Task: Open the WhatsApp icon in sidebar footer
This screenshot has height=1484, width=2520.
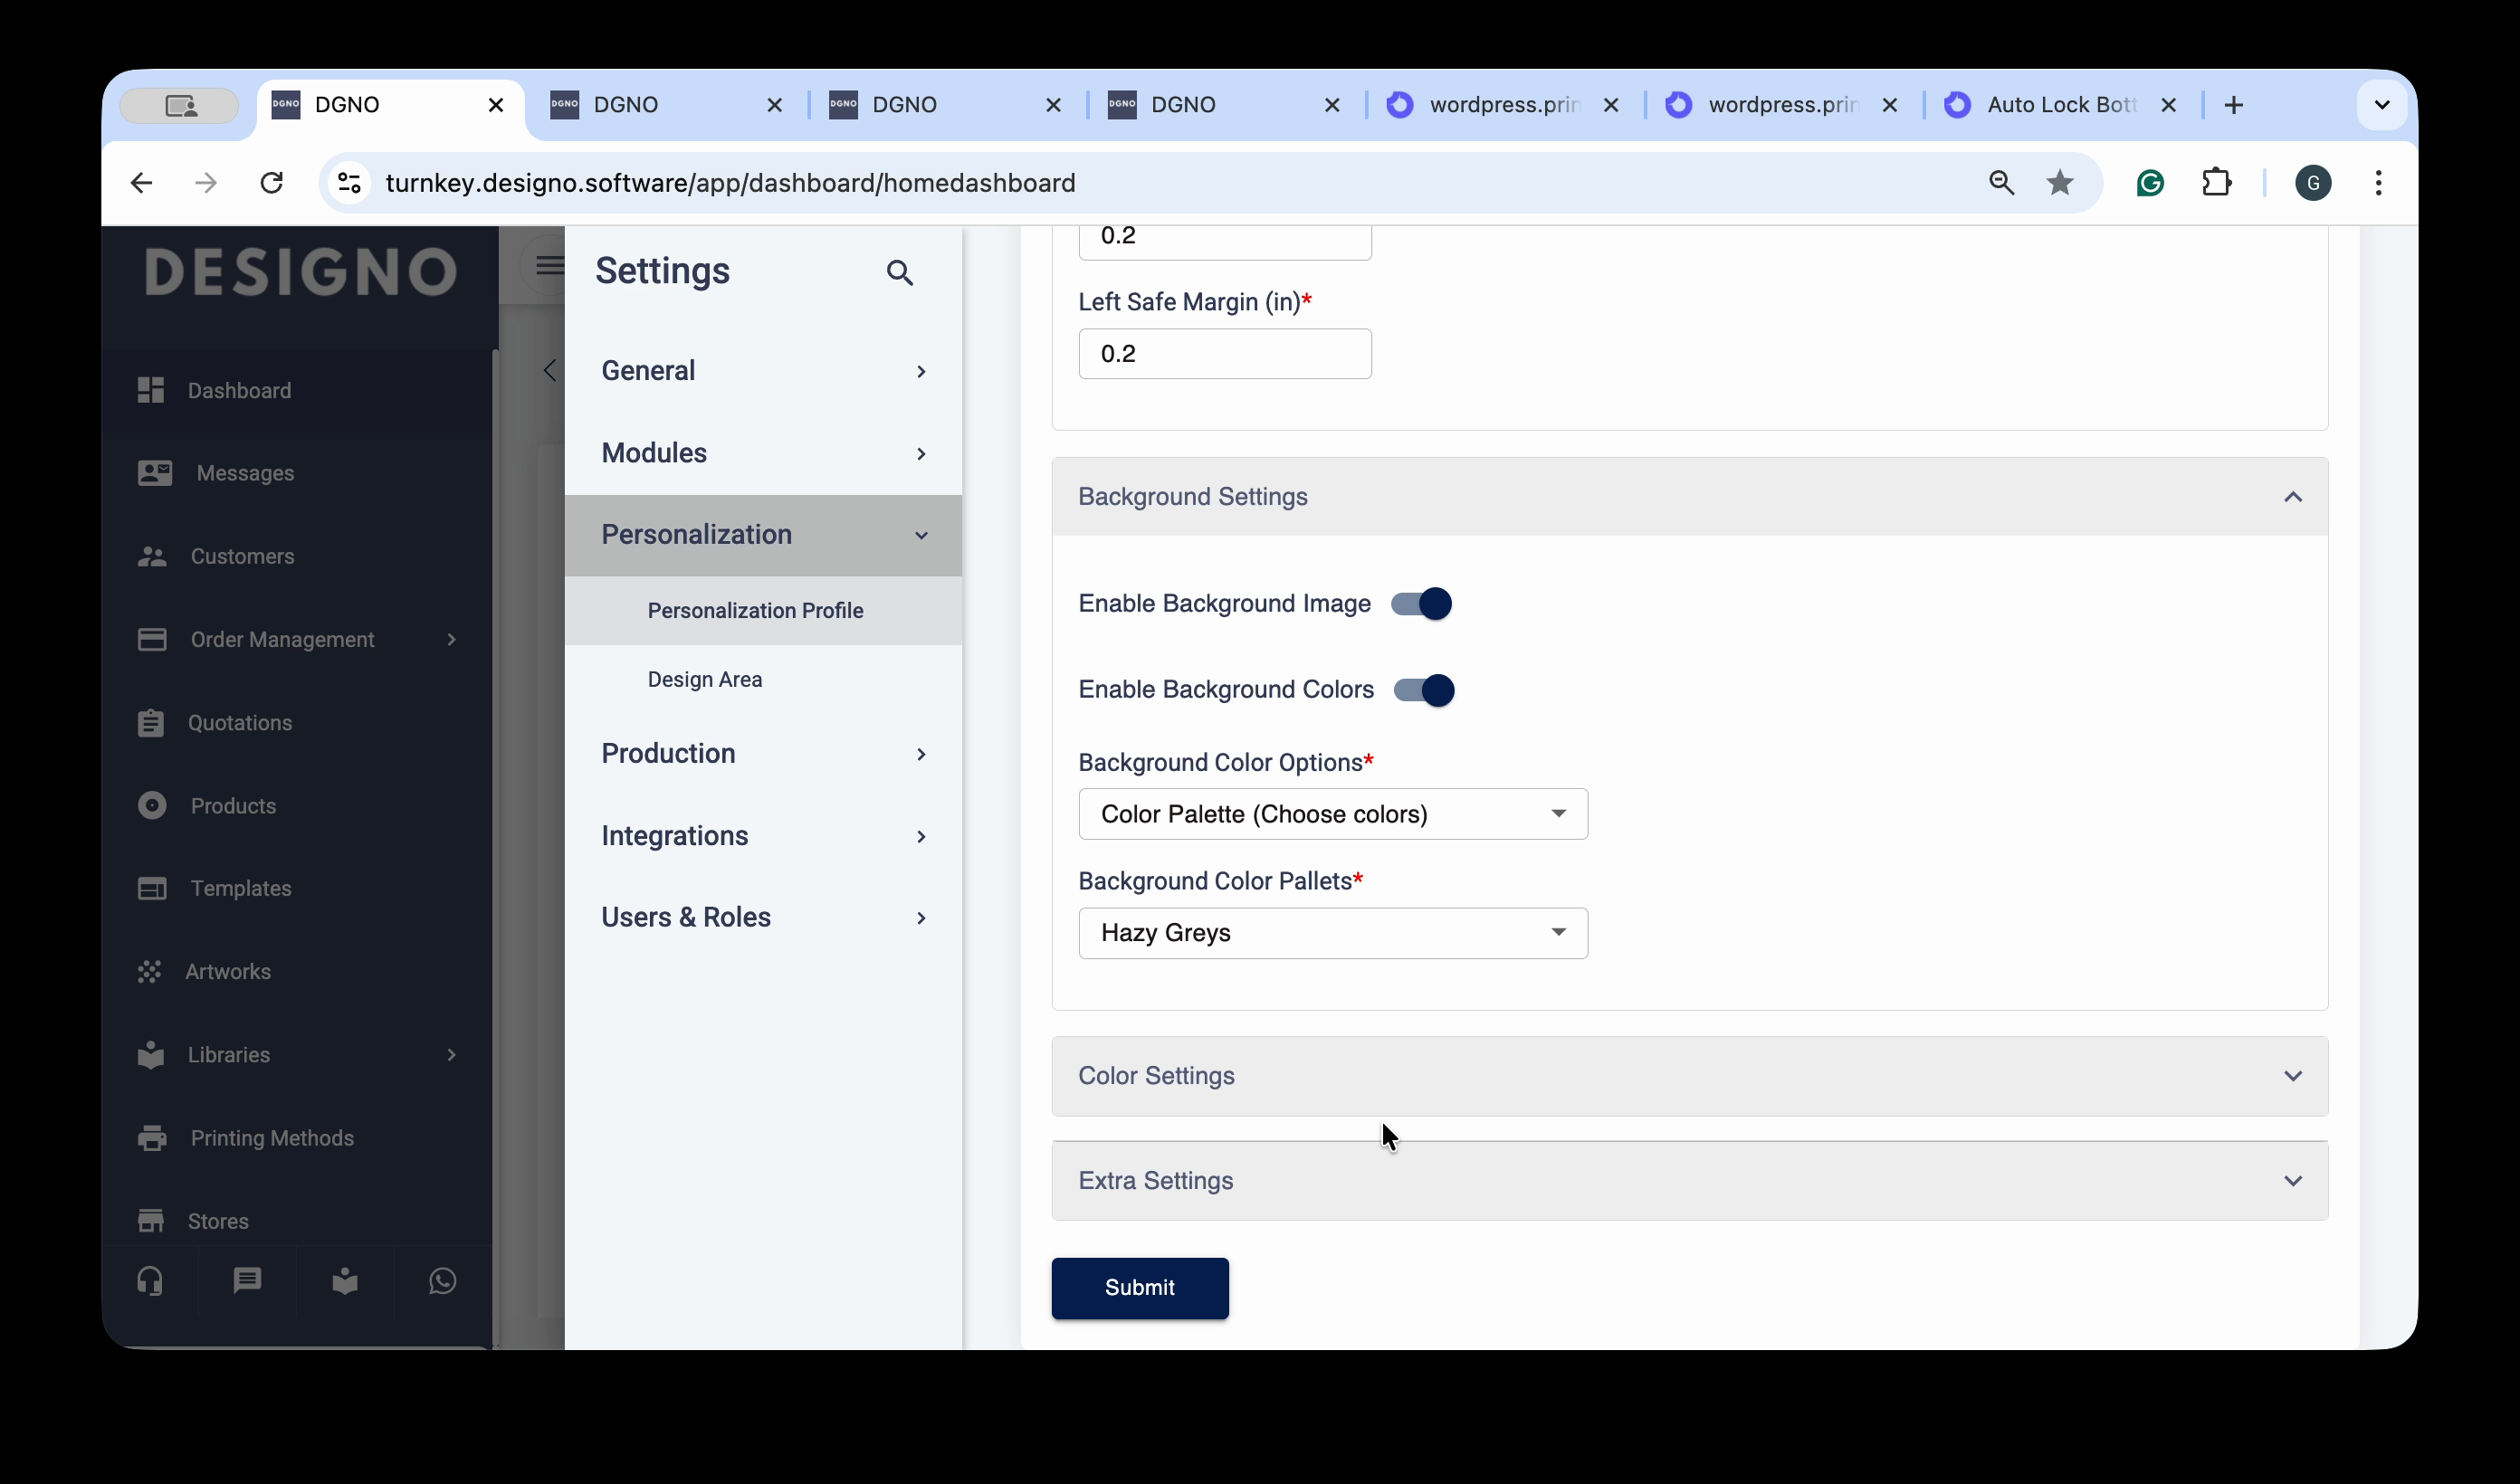Action: [x=442, y=1281]
